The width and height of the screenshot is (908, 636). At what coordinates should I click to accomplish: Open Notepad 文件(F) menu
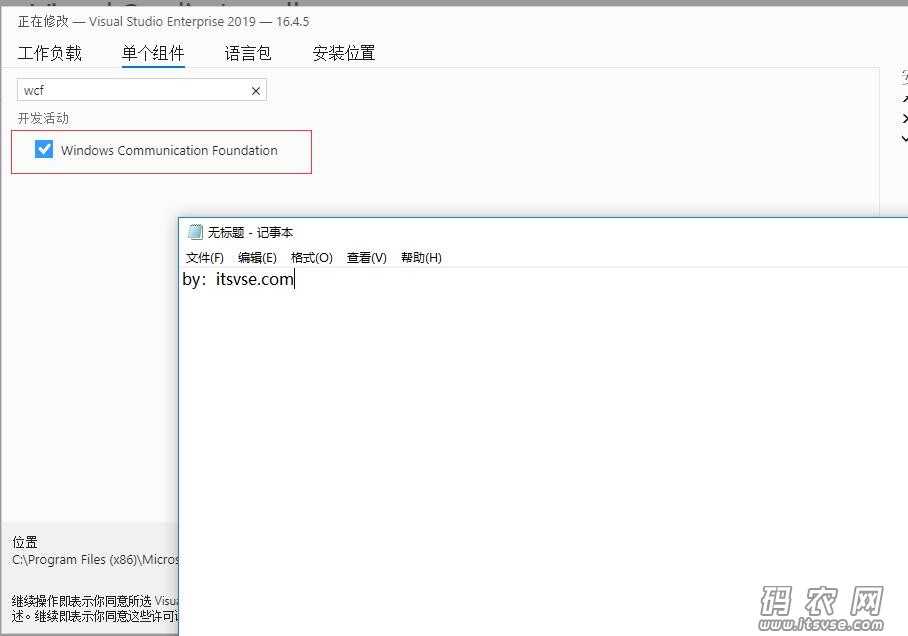[x=204, y=258]
